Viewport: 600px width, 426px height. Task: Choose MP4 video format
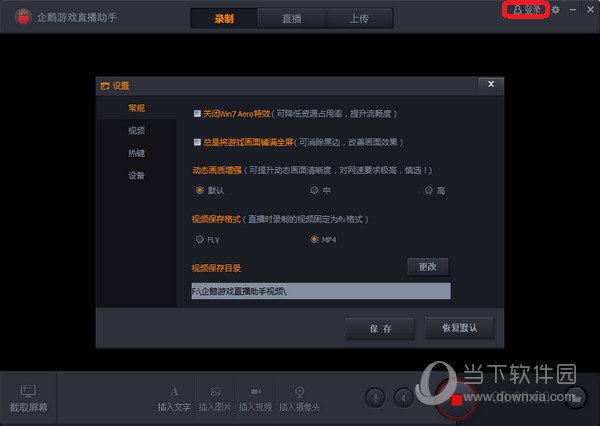pyautogui.click(x=314, y=240)
